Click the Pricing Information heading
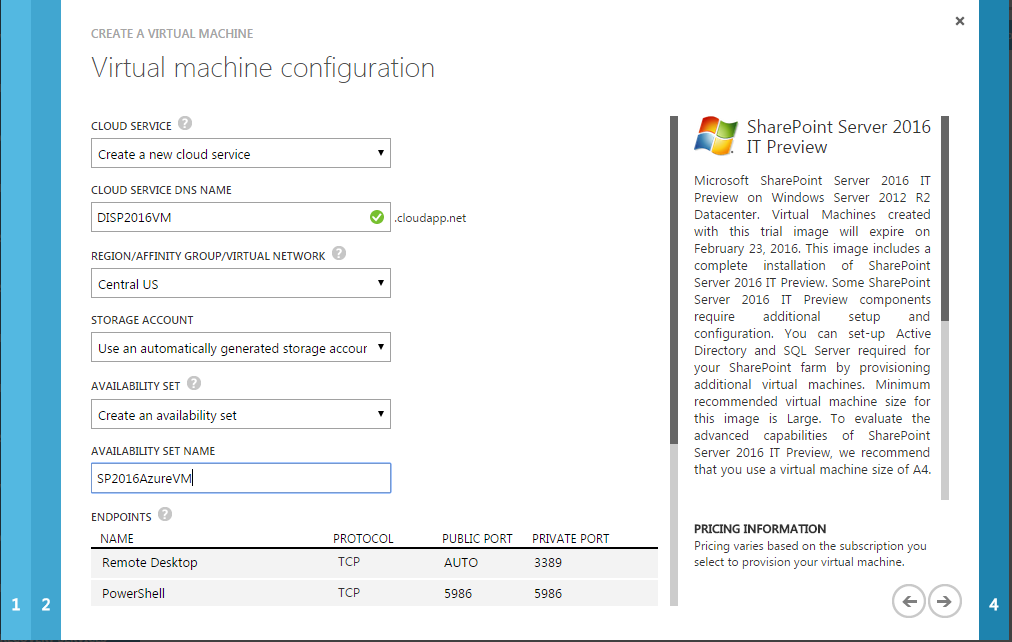This screenshot has height=642, width=1012. pos(760,529)
